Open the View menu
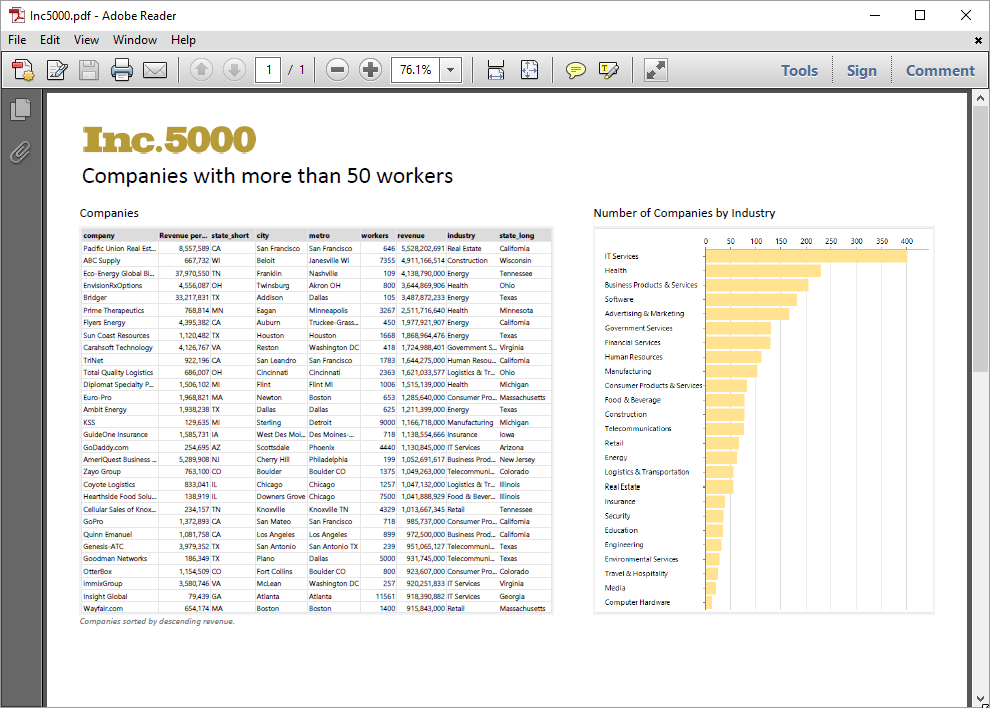 pos(86,40)
